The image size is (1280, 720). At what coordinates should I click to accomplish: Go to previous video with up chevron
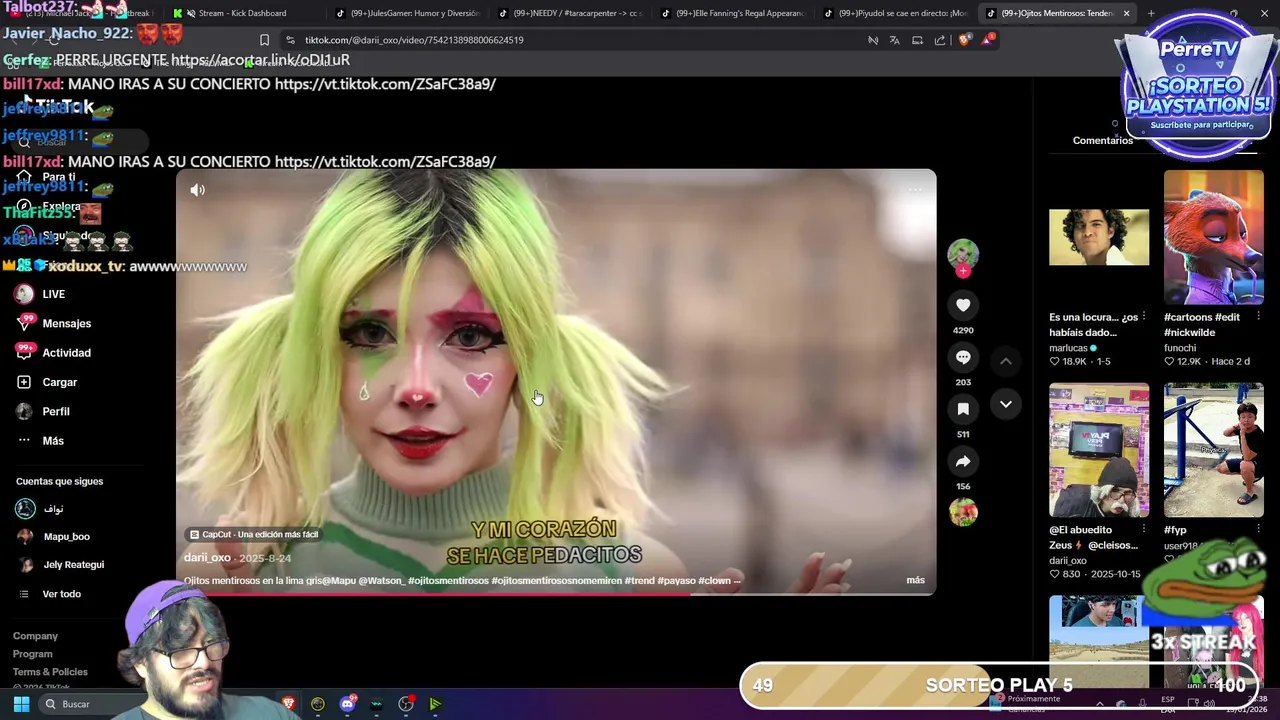(1006, 361)
